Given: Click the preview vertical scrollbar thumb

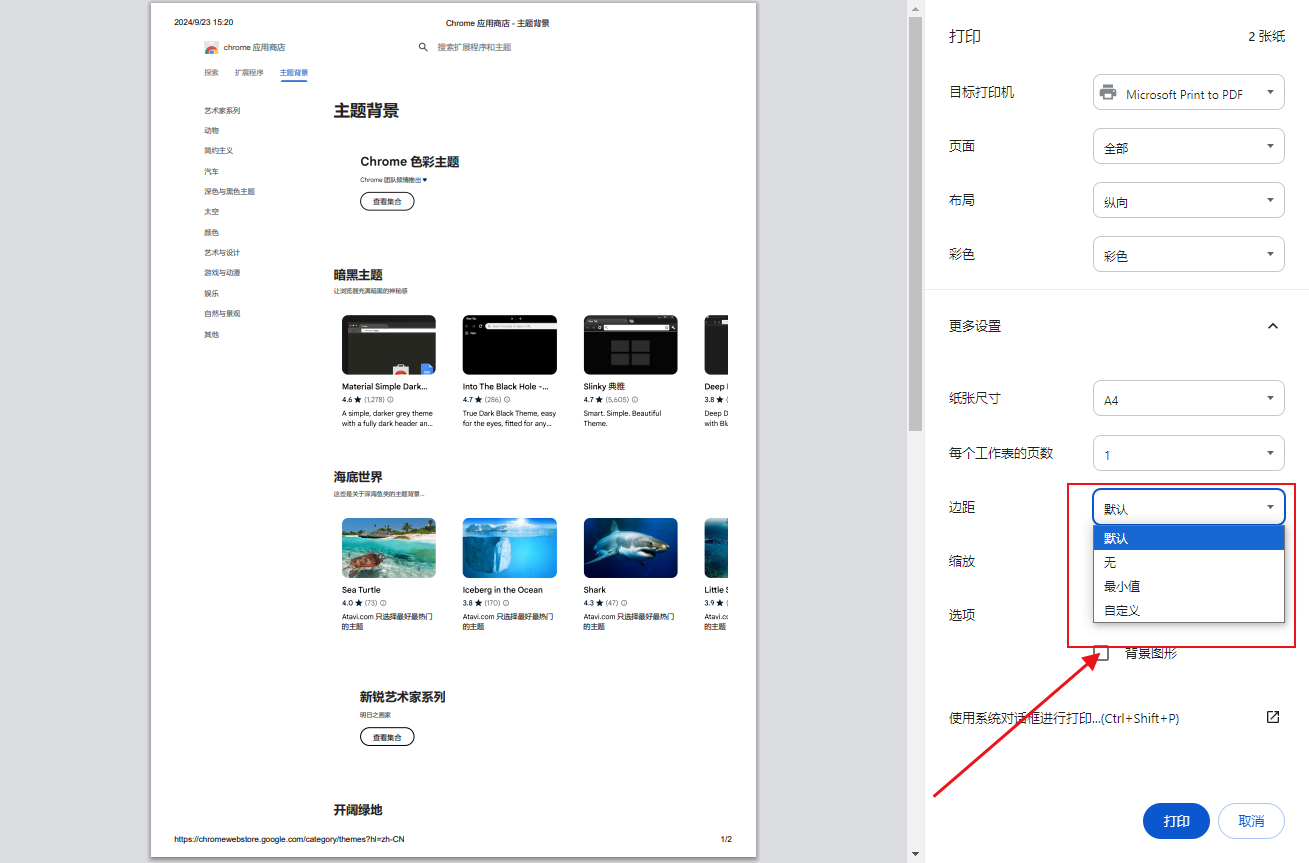Looking at the screenshot, I should (x=915, y=223).
